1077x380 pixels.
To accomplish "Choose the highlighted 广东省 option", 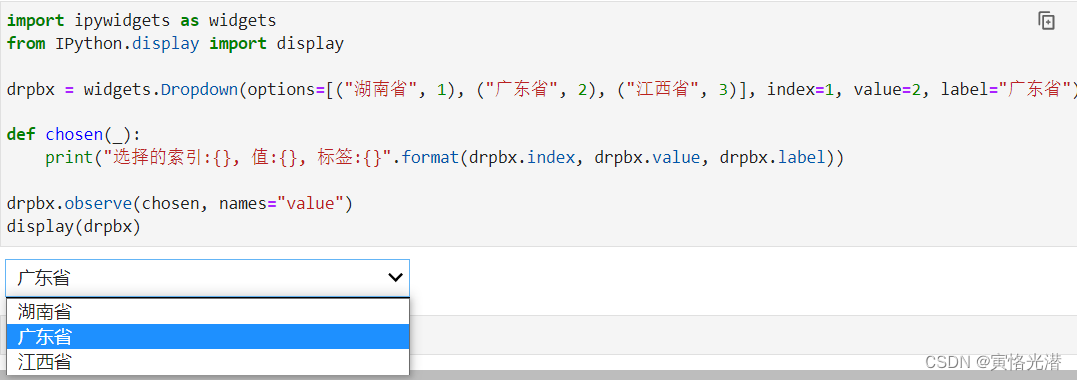I will tap(207, 337).
